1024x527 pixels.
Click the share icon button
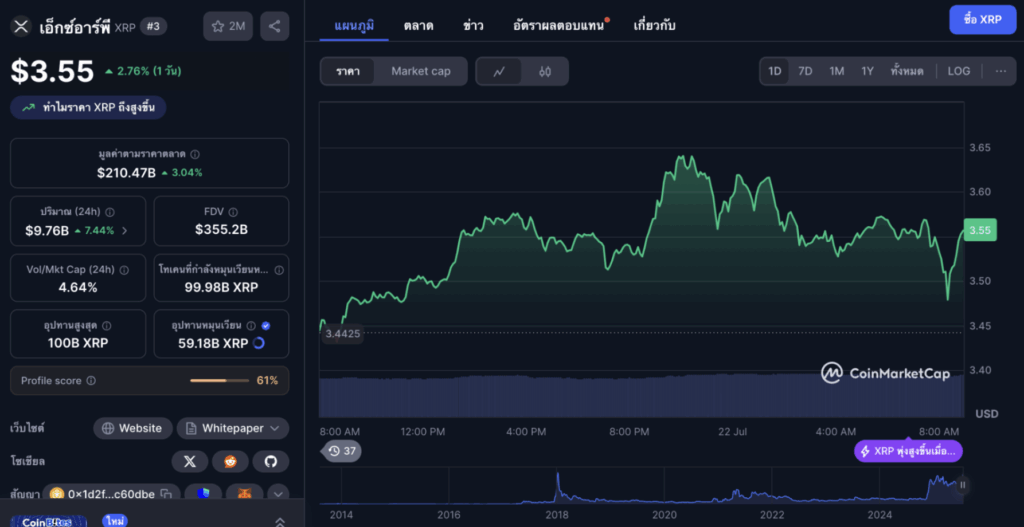(275, 26)
